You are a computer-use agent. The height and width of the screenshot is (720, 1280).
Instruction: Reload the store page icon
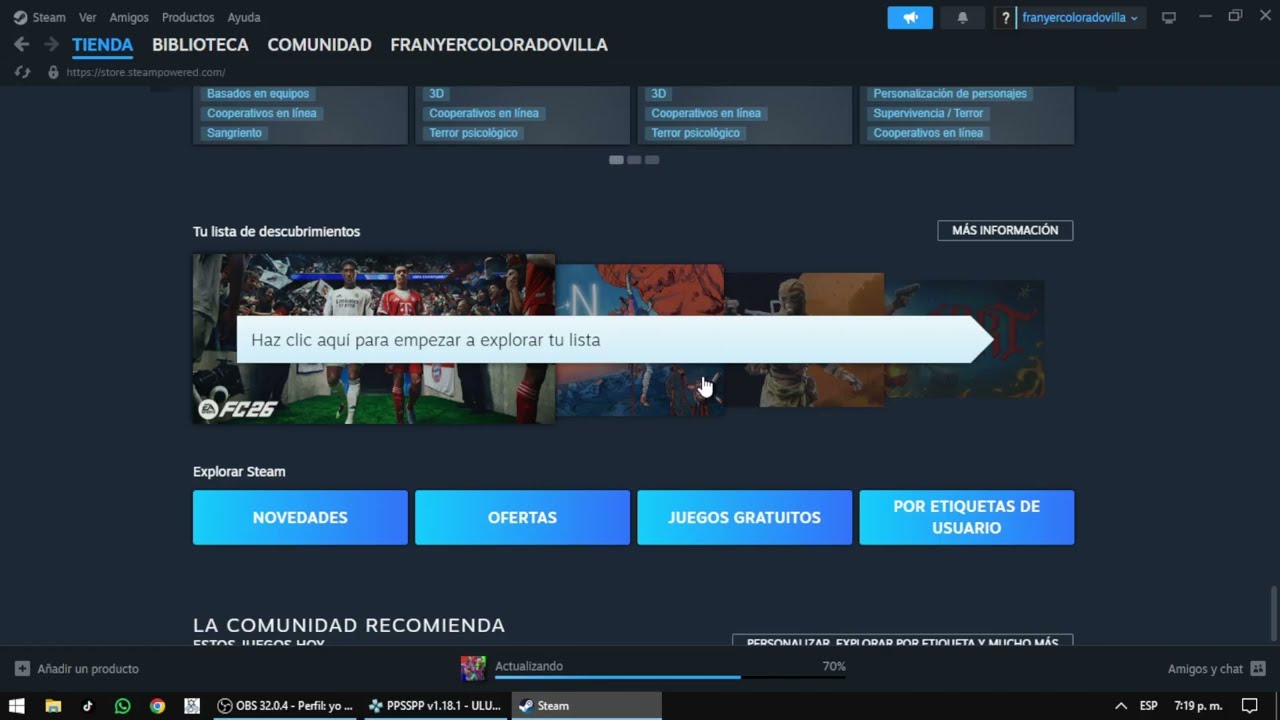click(x=24, y=72)
